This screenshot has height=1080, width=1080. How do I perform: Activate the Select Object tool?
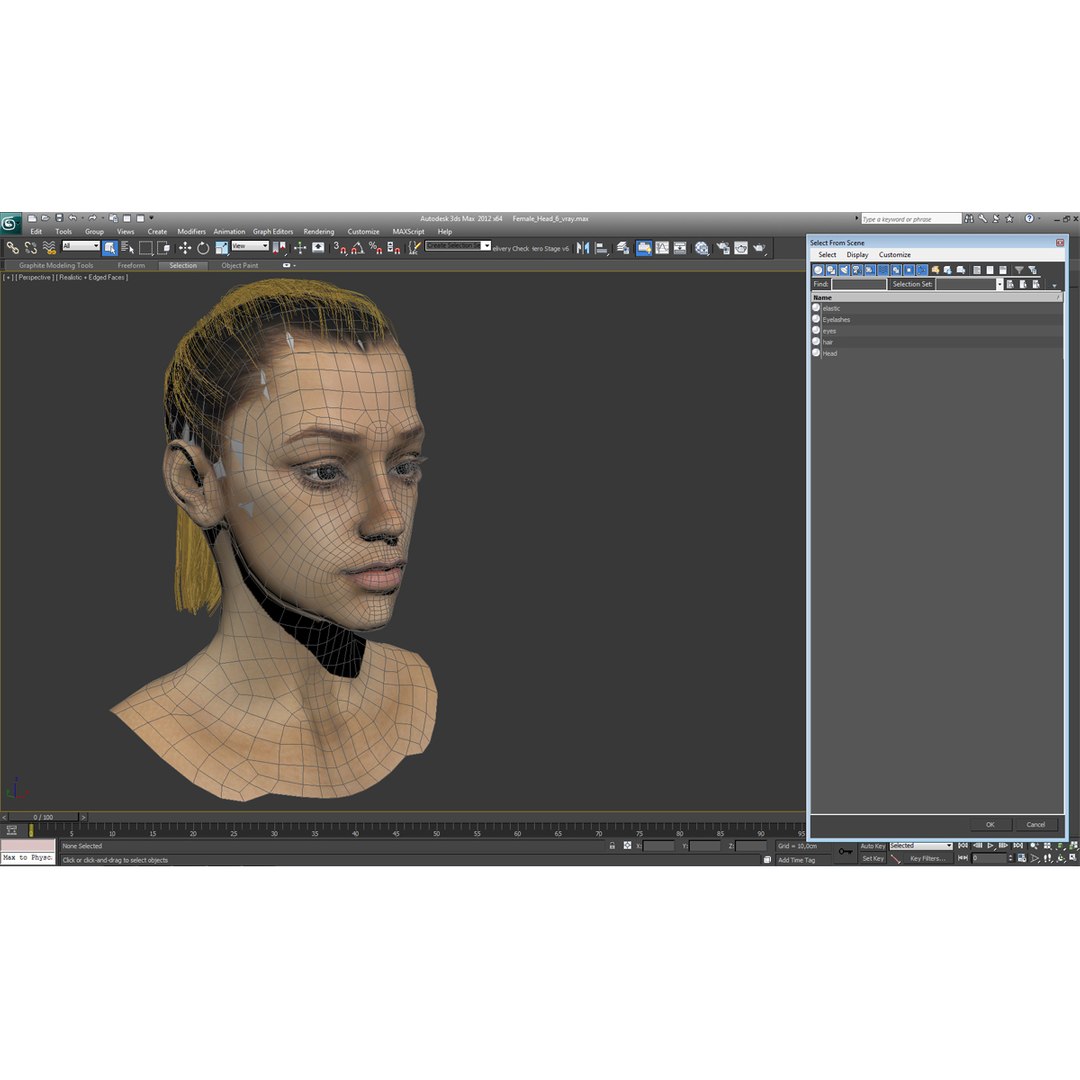(110, 248)
